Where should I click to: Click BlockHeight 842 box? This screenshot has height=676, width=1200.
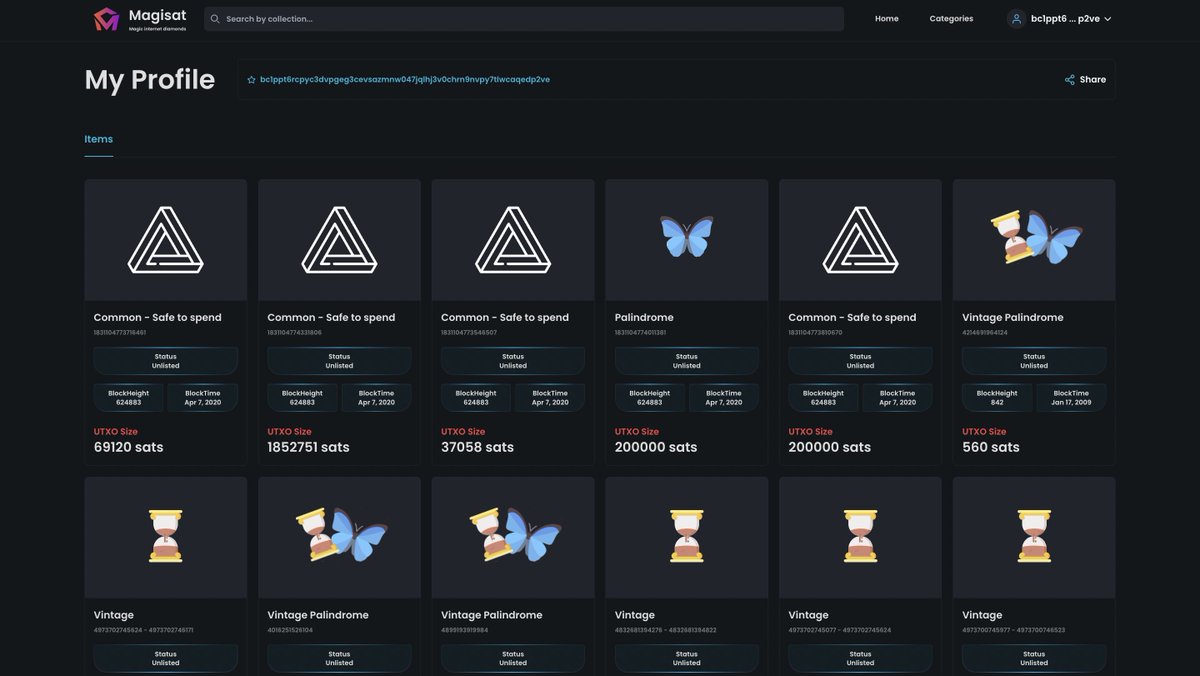[x=997, y=398]
